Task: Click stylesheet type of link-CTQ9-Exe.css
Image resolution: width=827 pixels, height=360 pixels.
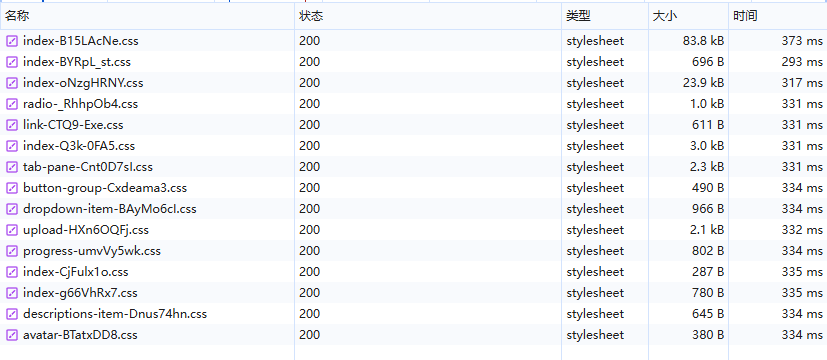Action: (x=595, y=125)
